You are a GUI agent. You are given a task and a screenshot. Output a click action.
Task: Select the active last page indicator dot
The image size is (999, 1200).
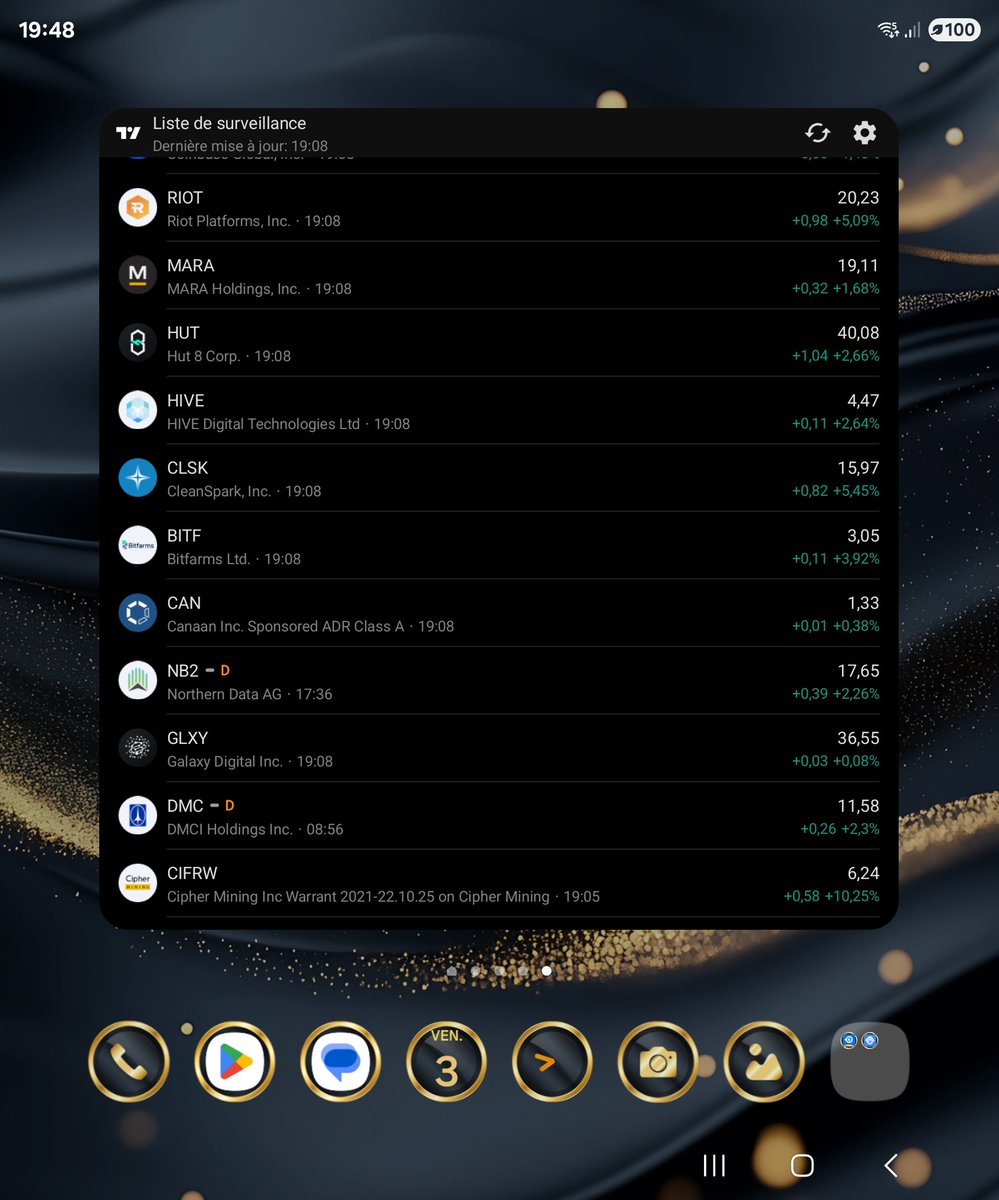coord(546,971)
